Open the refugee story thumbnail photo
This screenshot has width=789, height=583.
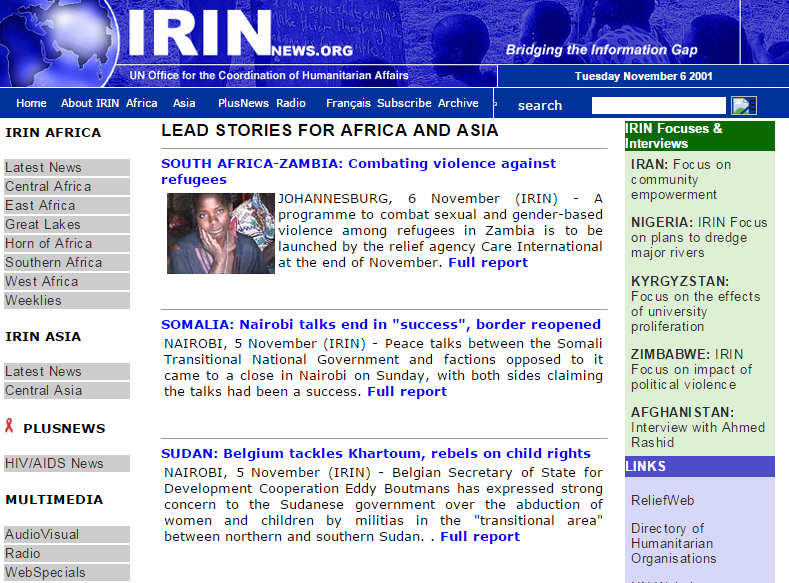coord(221,233)
